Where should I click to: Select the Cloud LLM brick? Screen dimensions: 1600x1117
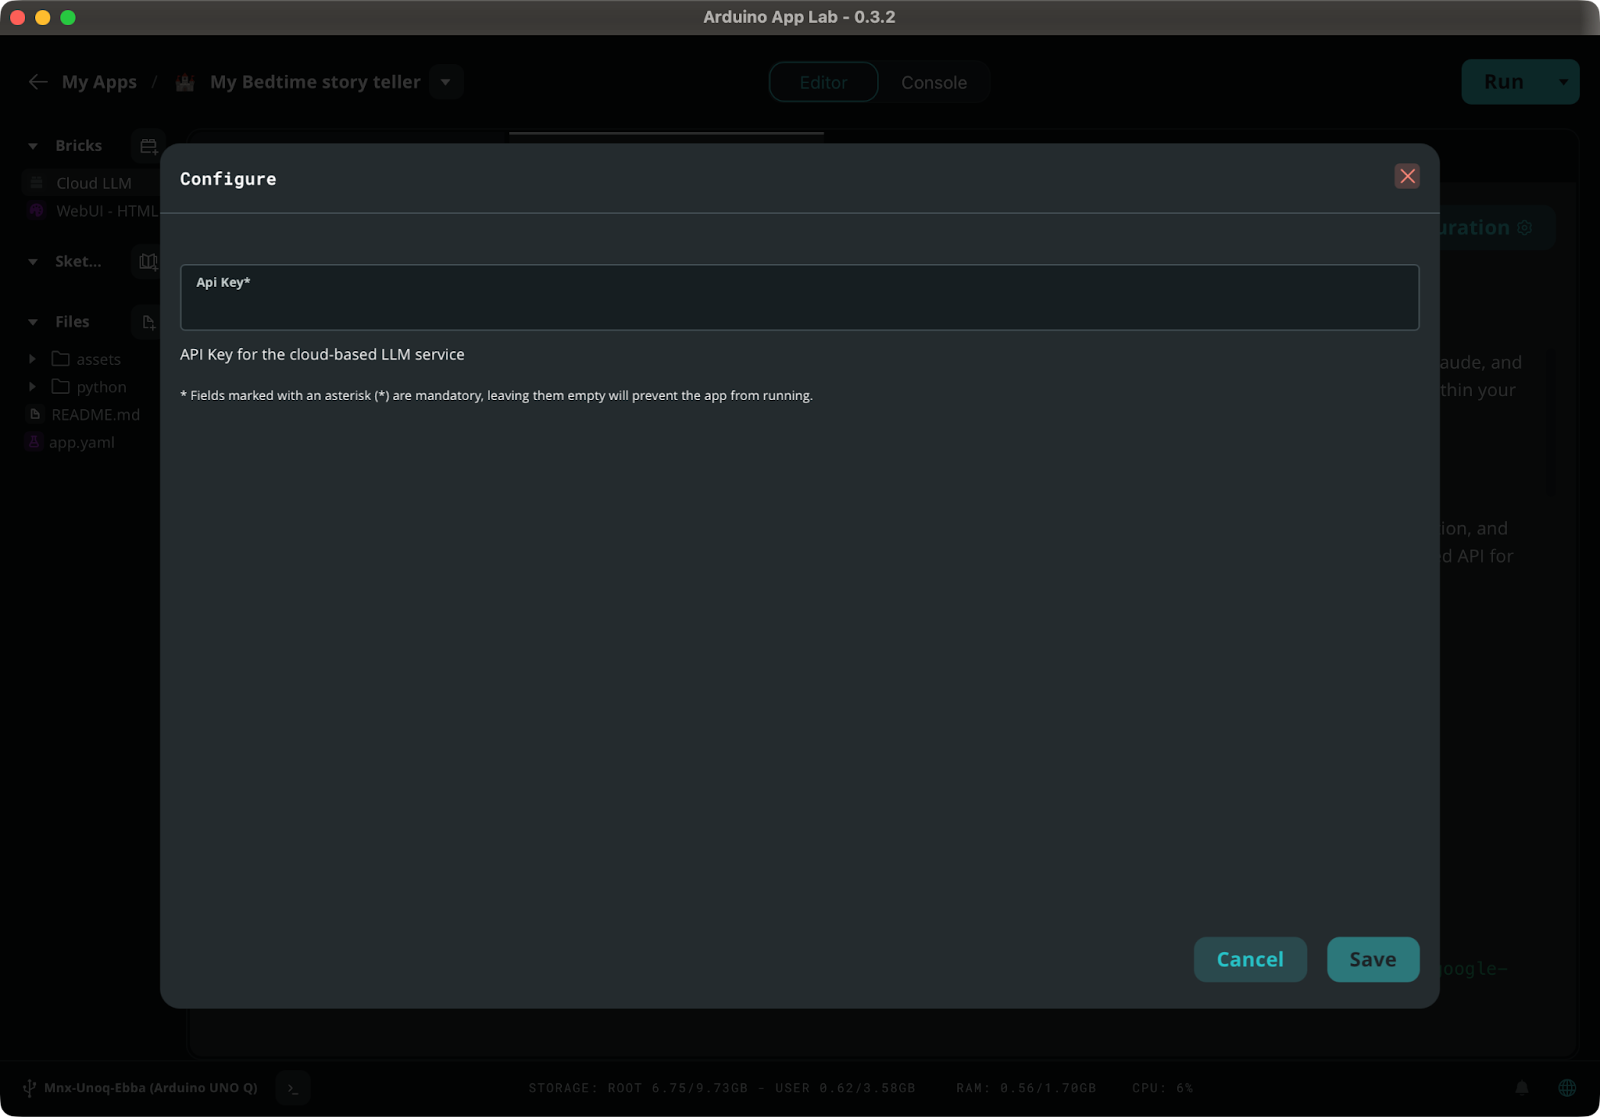coord(93,183)
